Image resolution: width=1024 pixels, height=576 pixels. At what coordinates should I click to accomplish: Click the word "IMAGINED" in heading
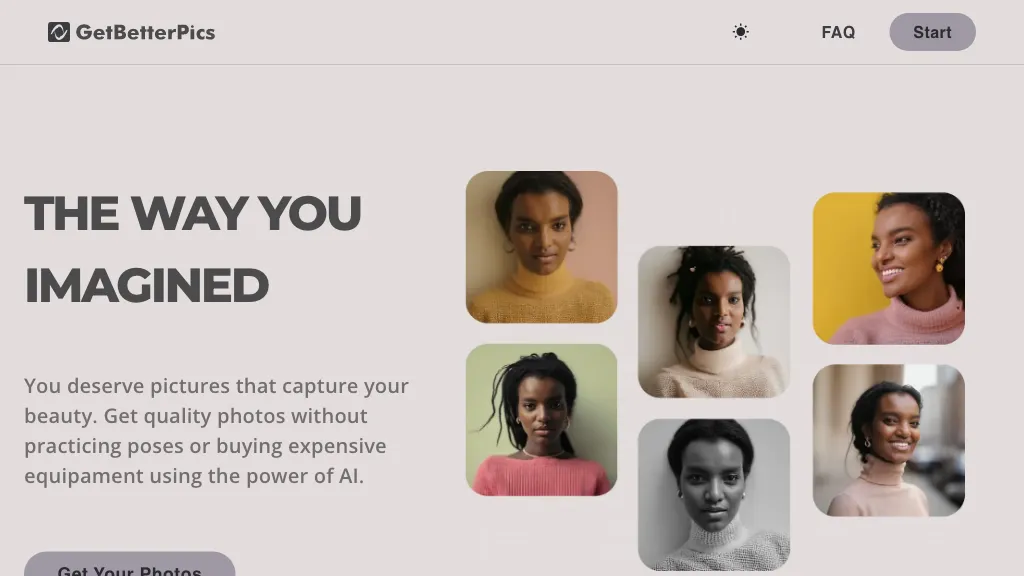click(146, 286)
